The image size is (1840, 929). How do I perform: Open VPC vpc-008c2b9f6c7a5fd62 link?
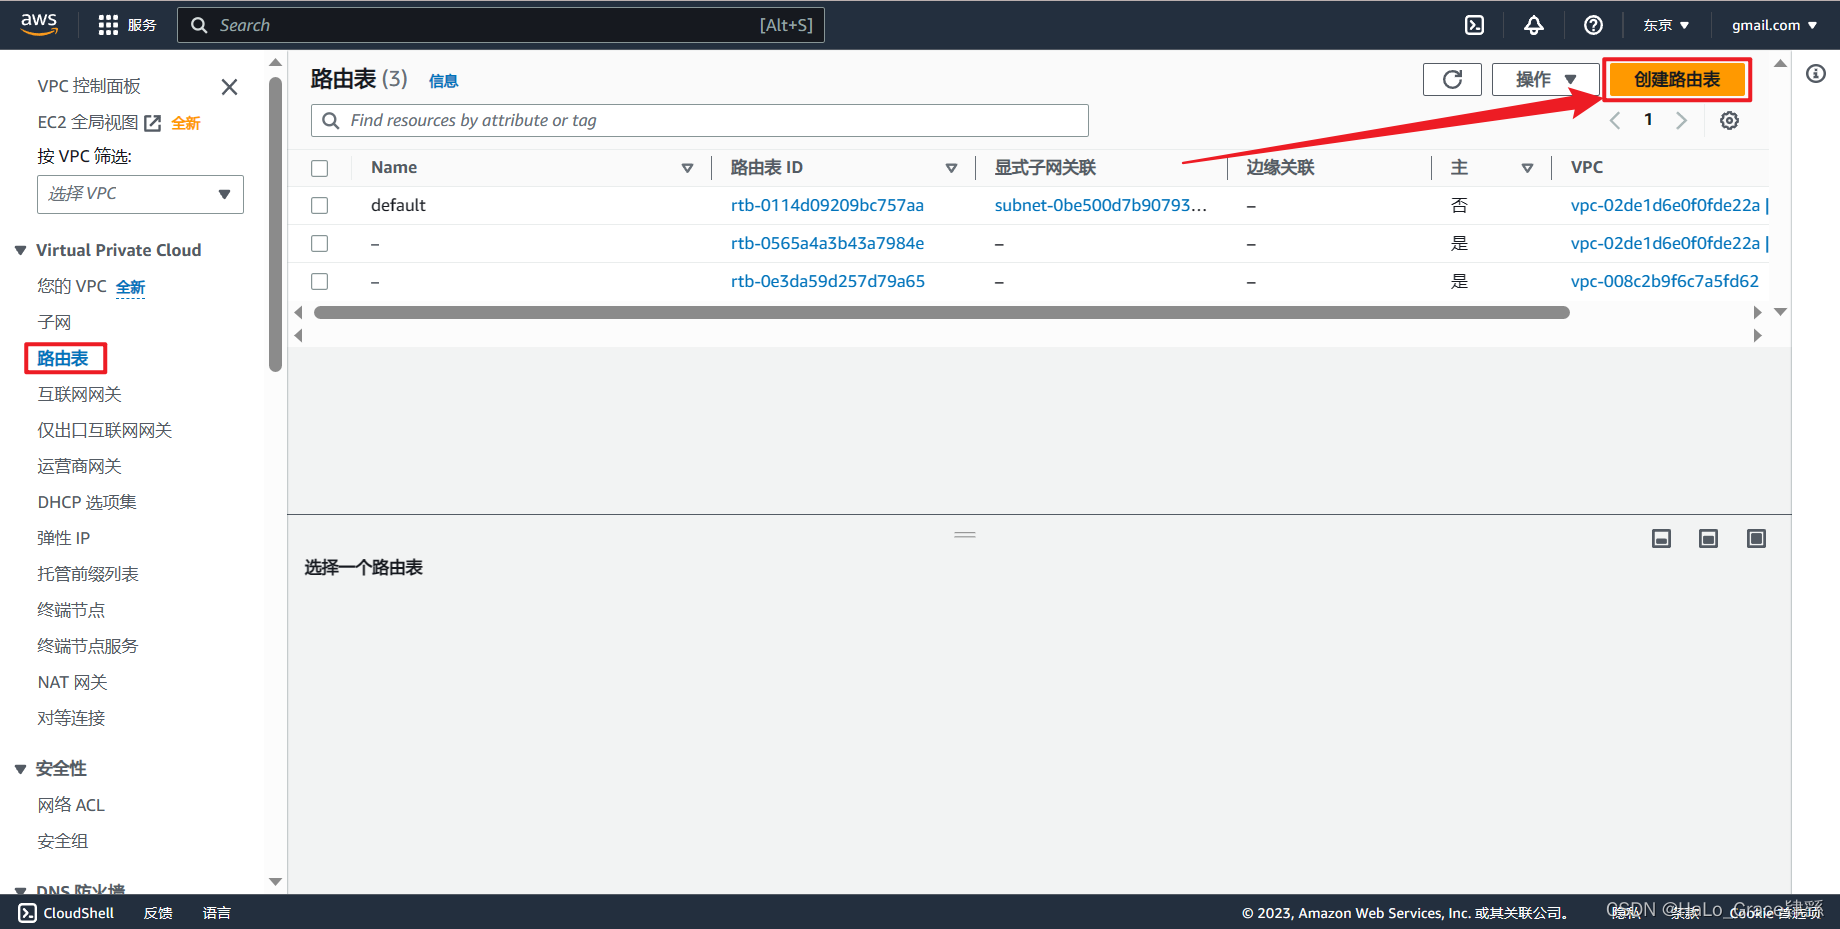coord(1664,281)
